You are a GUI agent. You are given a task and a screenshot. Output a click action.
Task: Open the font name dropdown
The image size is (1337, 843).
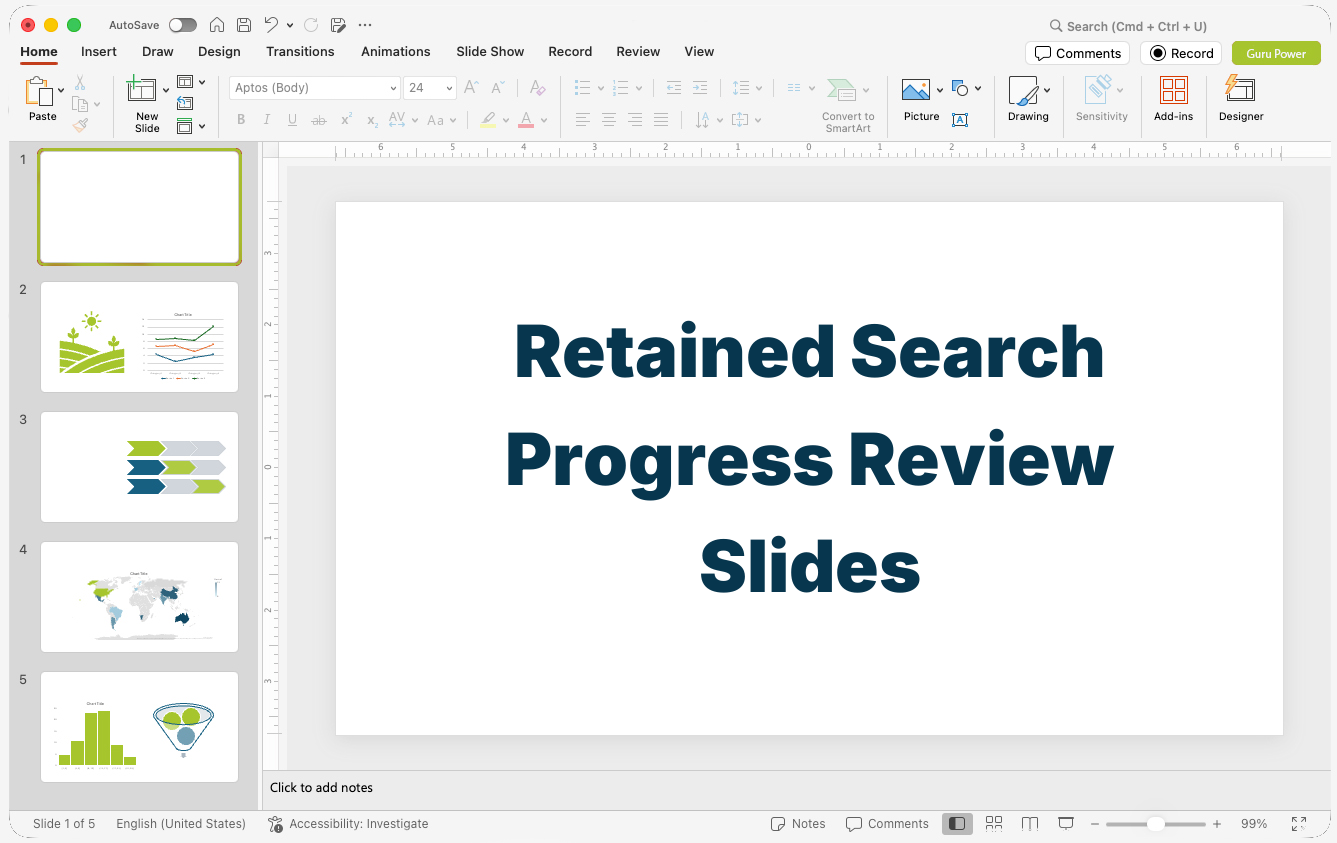pyautogui.click(x=393, y=88)
